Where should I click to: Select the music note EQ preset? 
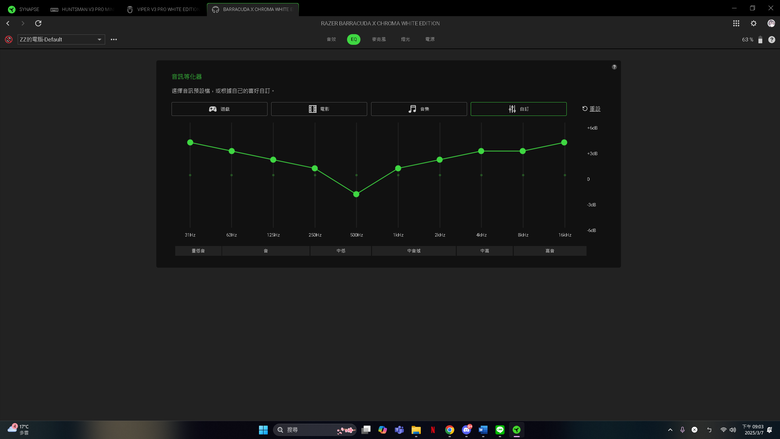click(x=419, y=109)
